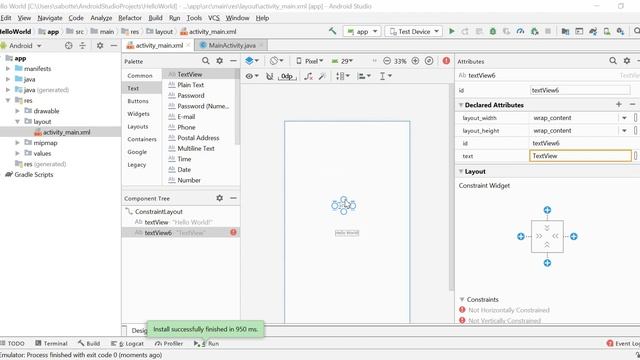Add a declared attribute with plus icon
The width and height of the screenshot is (640, 360).
coord(619,104)
